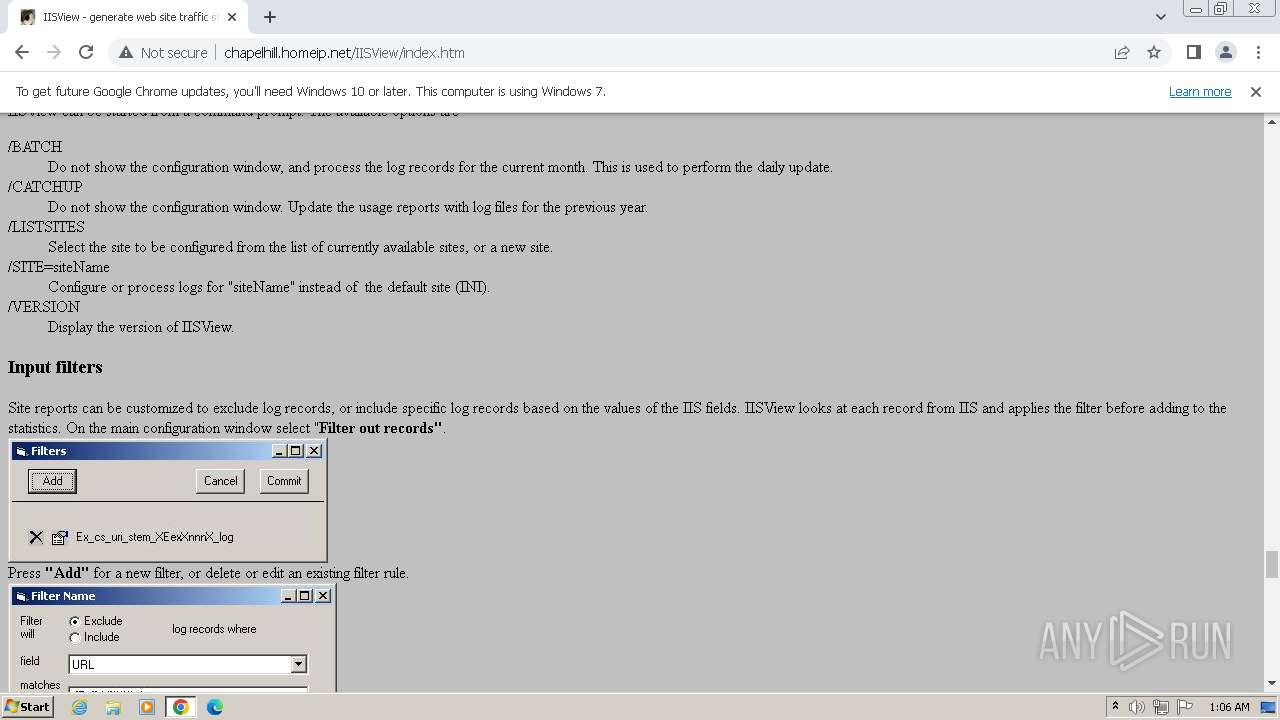
Task: Click scrollbar up arrow
Action: pos(1271,120)
